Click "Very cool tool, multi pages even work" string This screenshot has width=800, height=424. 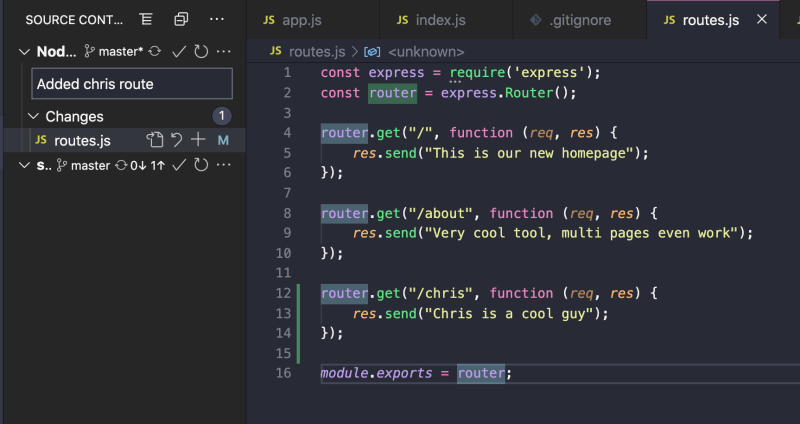pos(581,233)
